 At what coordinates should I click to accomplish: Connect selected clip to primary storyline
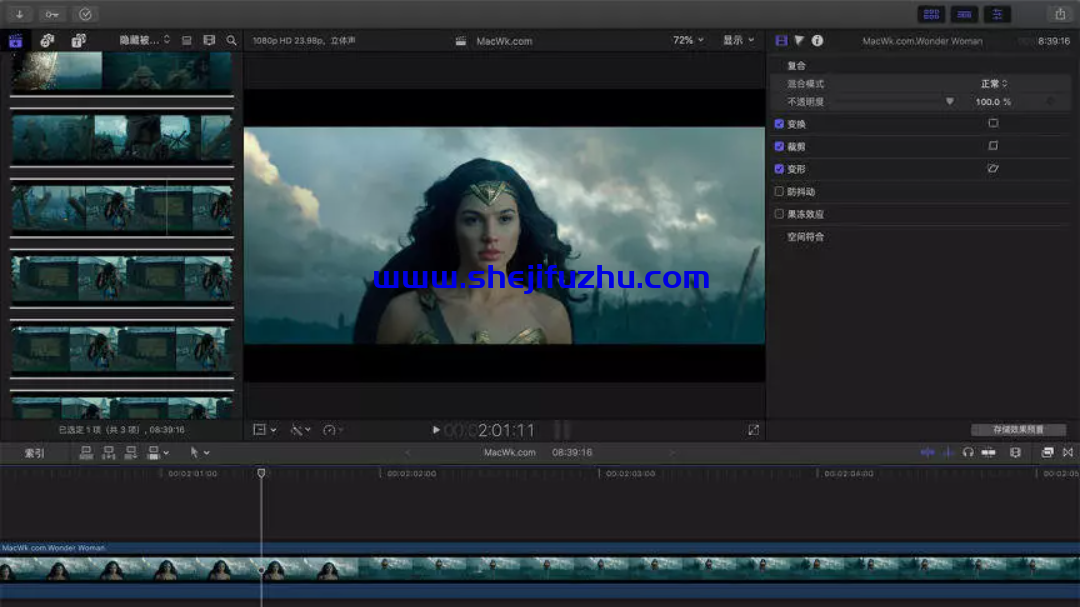(x=86, y=453)
